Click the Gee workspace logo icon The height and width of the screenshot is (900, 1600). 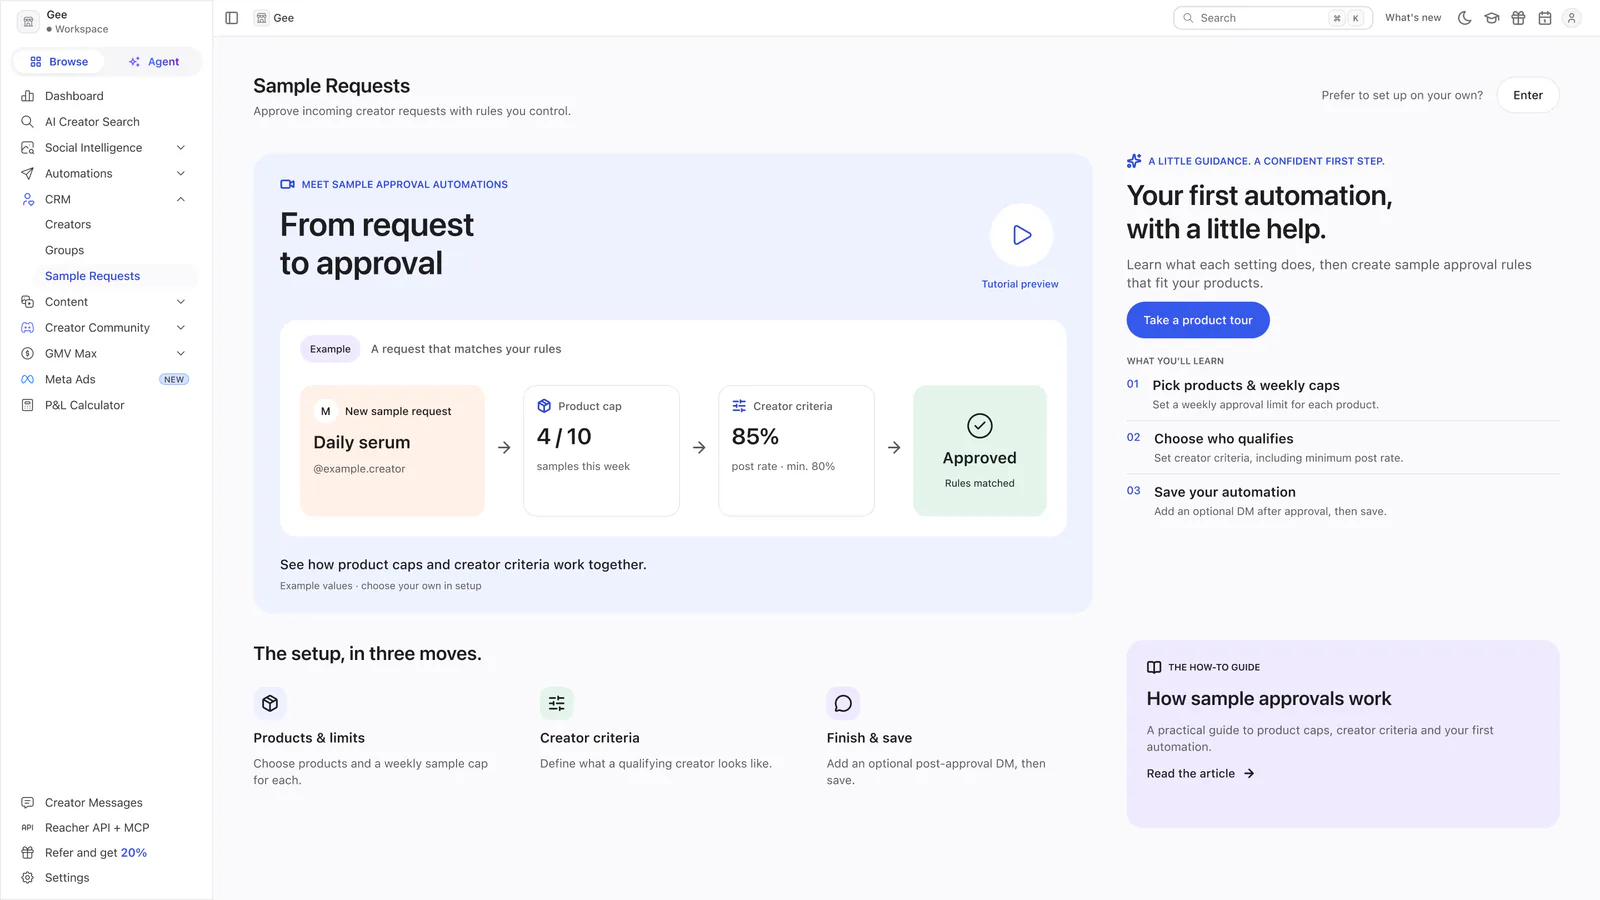(28, 22)
